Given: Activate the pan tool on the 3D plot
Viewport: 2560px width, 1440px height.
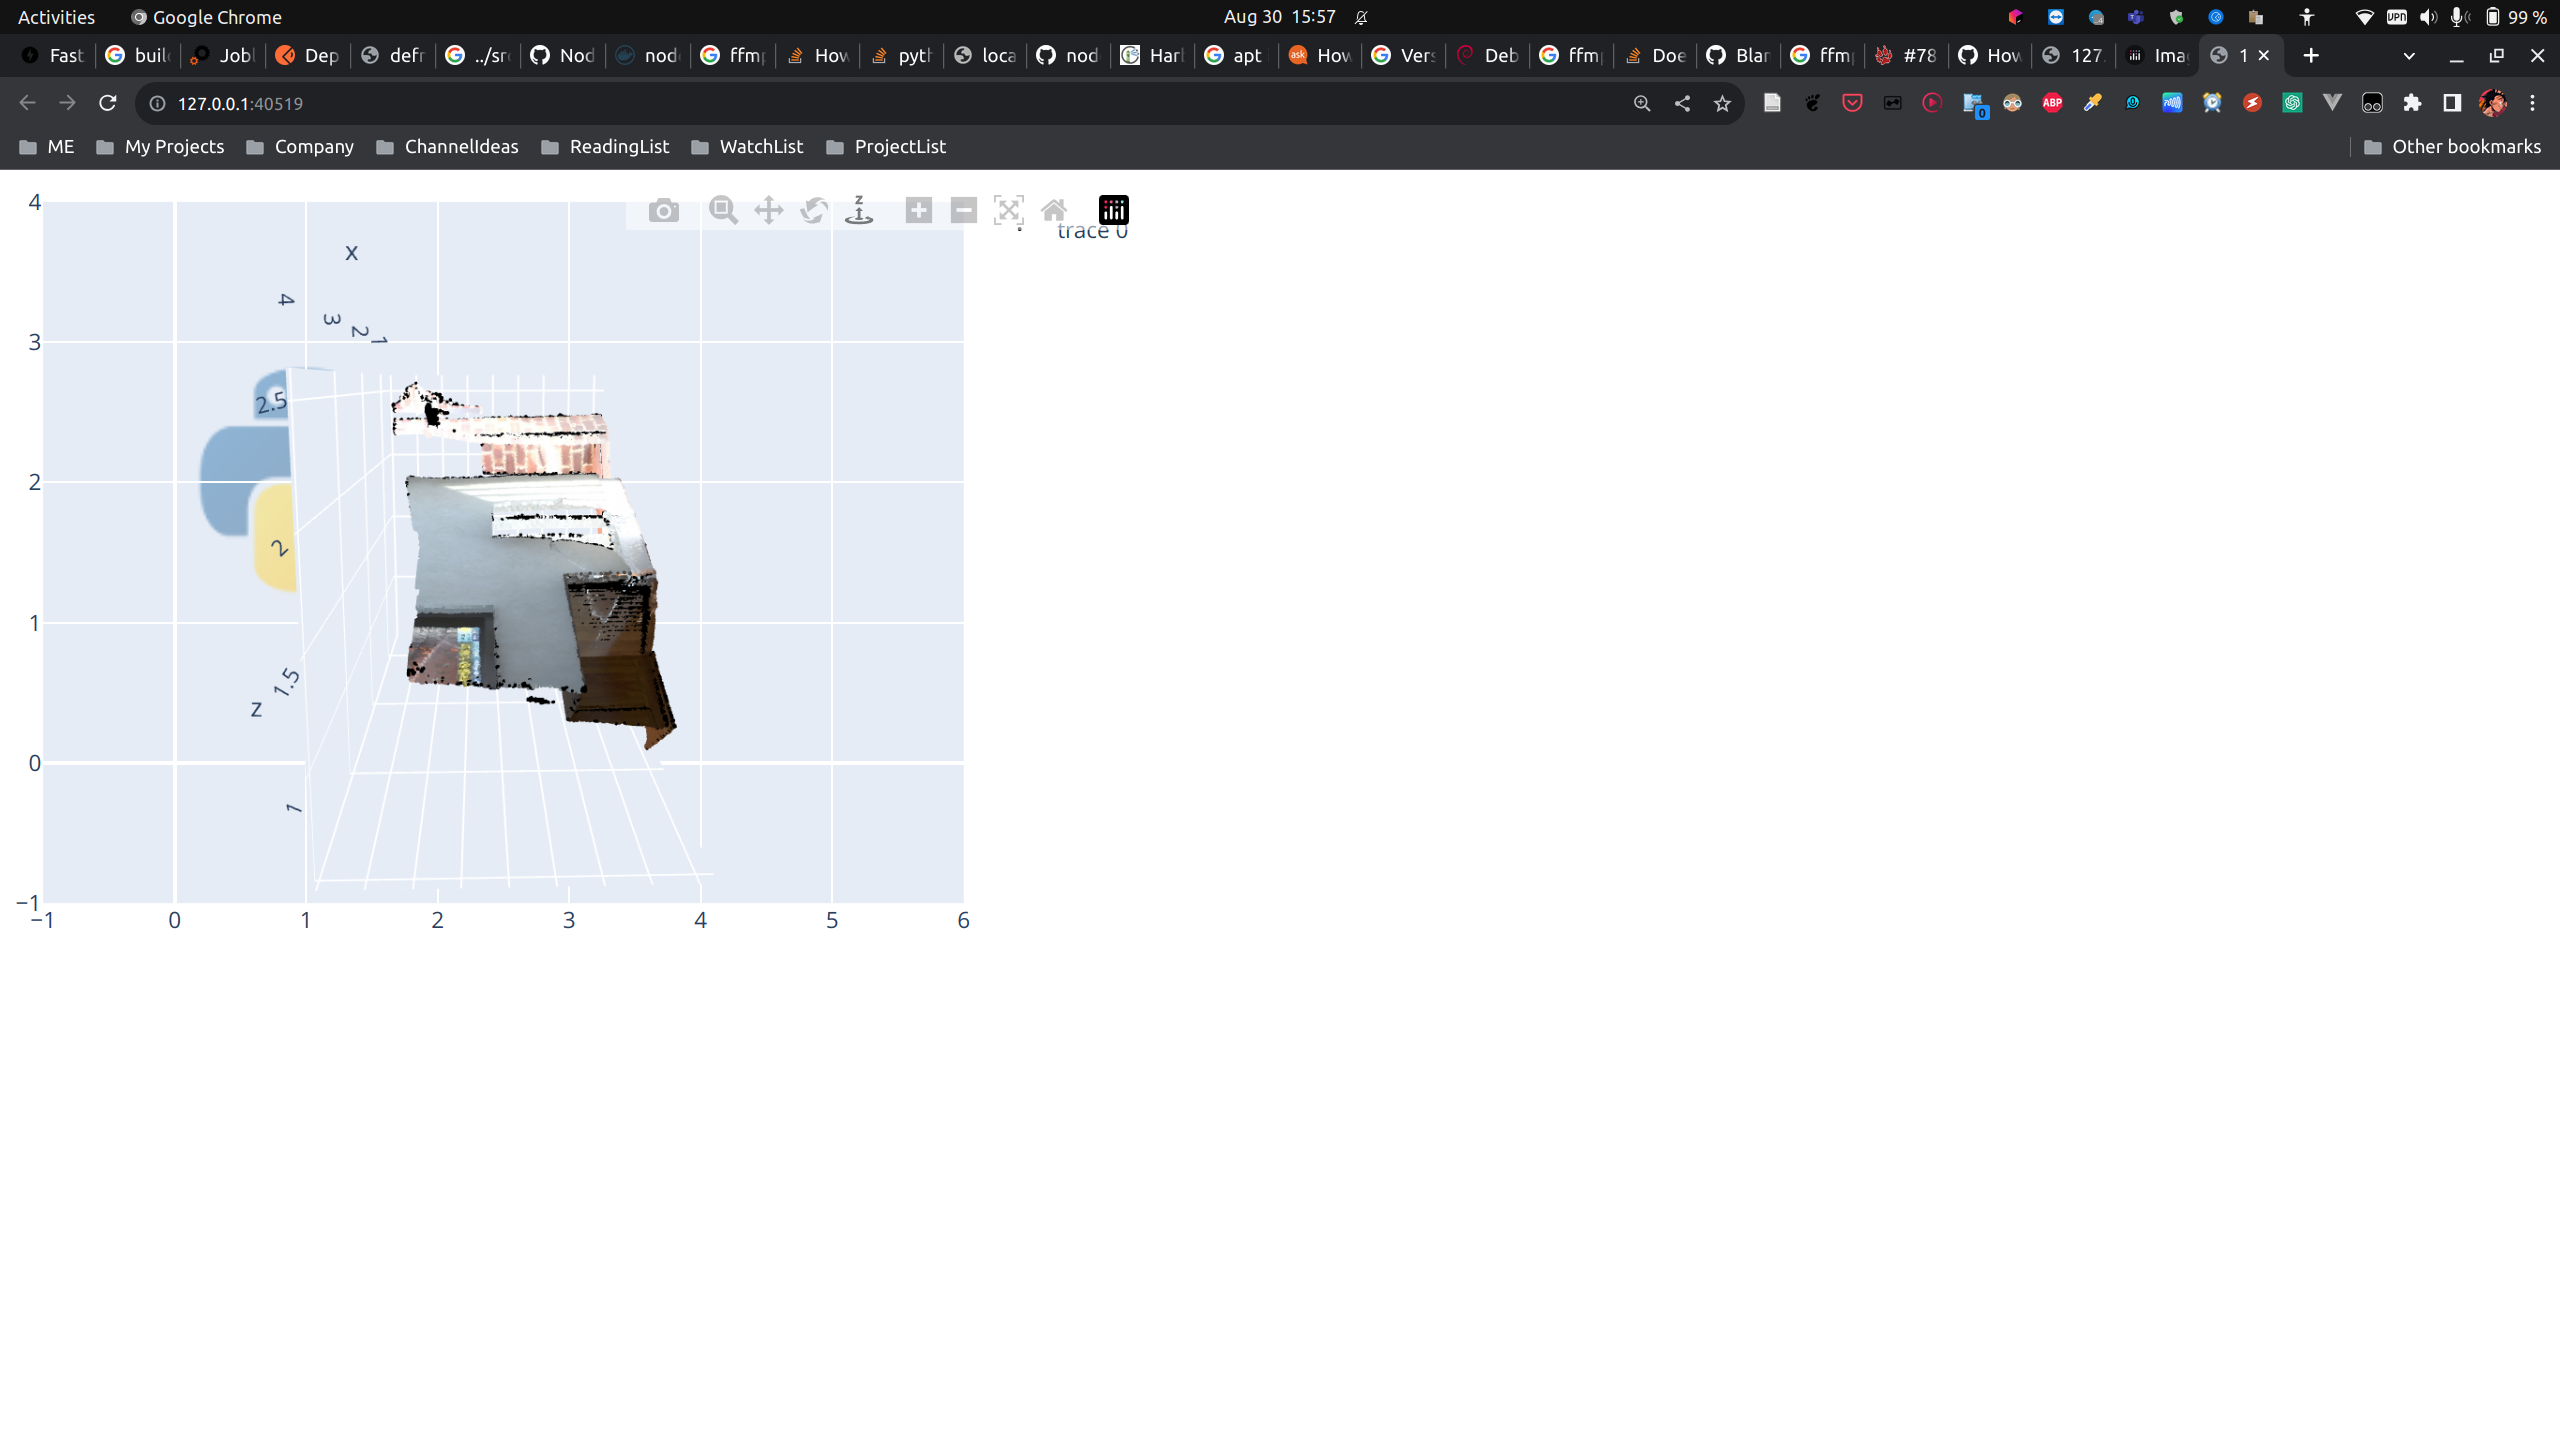Looking at the screenshot, I should 767,210.
